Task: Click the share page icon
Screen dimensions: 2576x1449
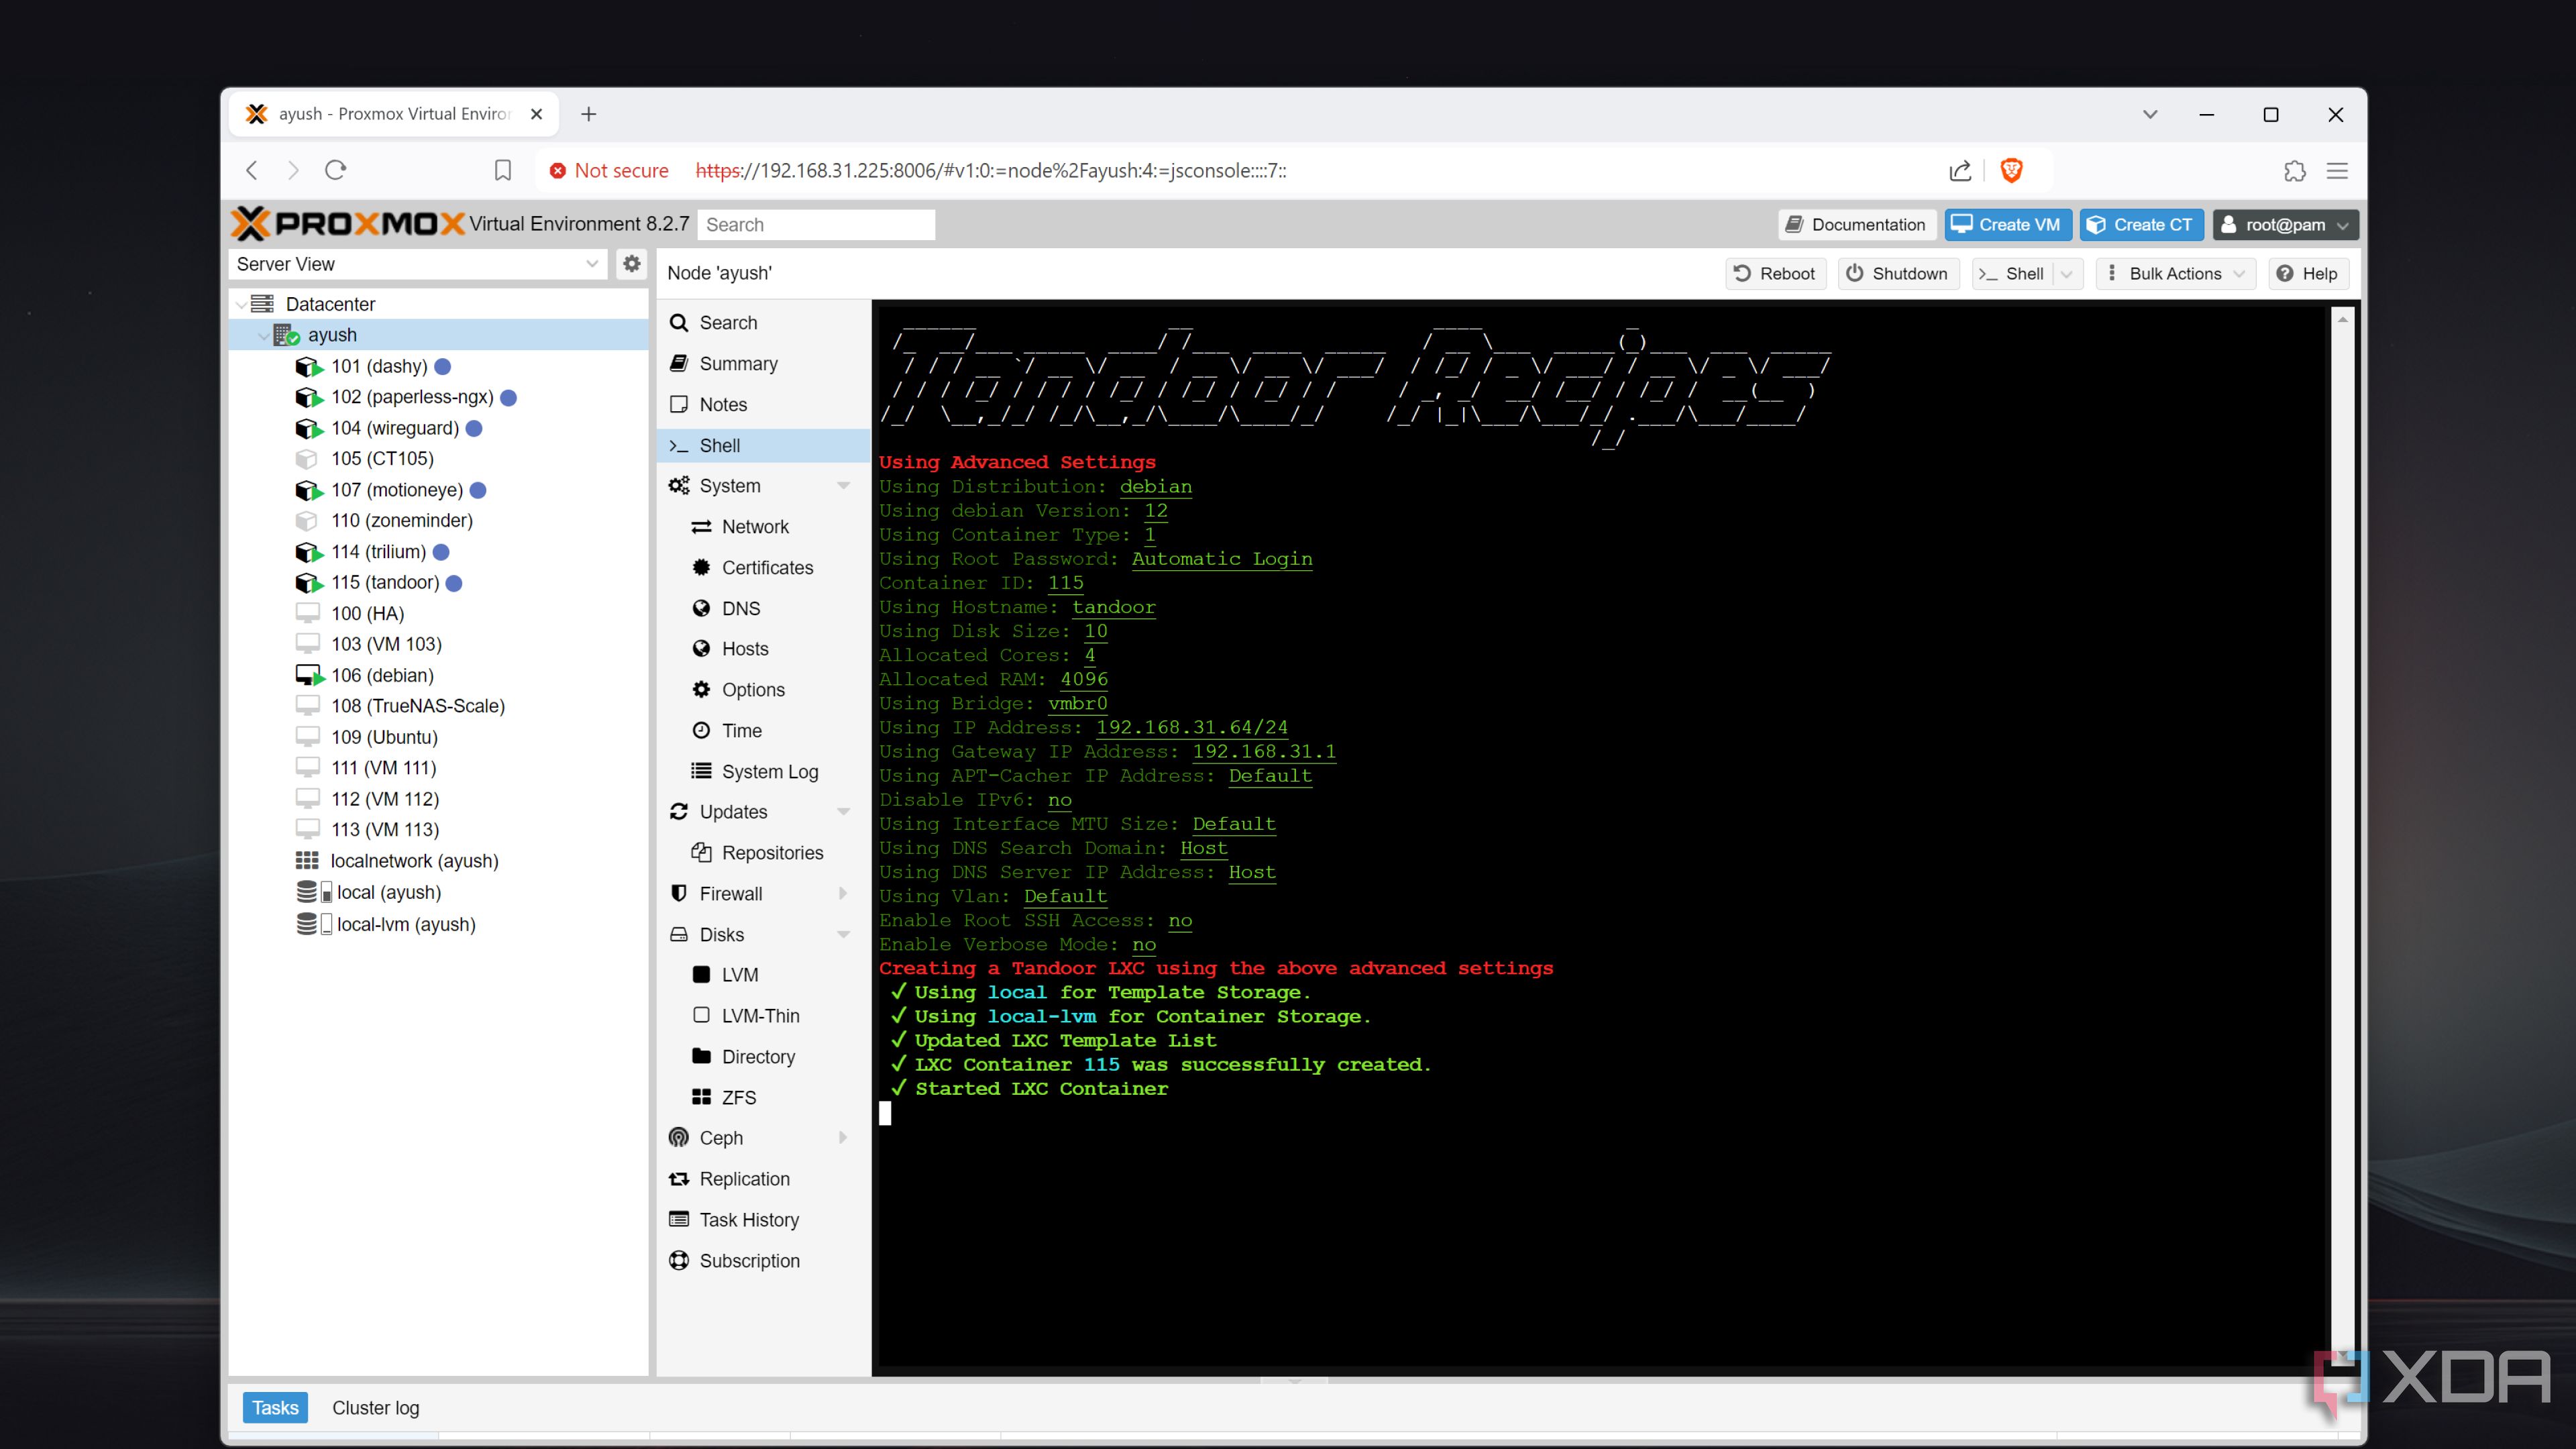Action: [1960, 171]
